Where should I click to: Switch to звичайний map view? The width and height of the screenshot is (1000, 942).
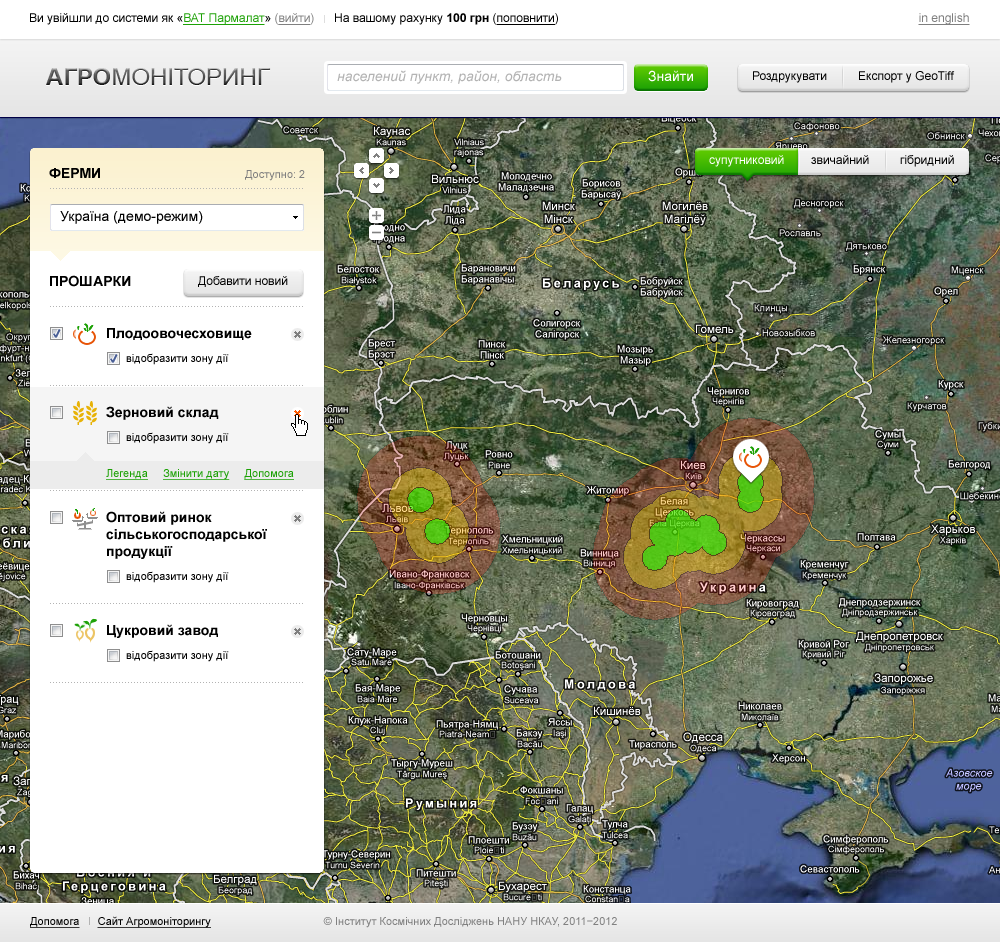click(840, 160)
